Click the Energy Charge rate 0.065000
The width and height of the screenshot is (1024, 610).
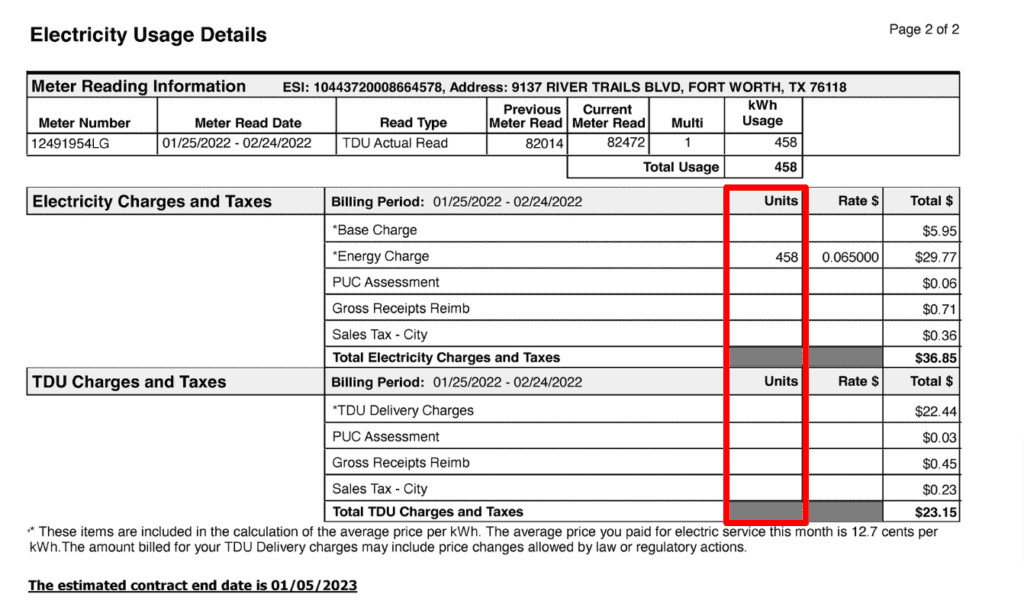[850, 257]
